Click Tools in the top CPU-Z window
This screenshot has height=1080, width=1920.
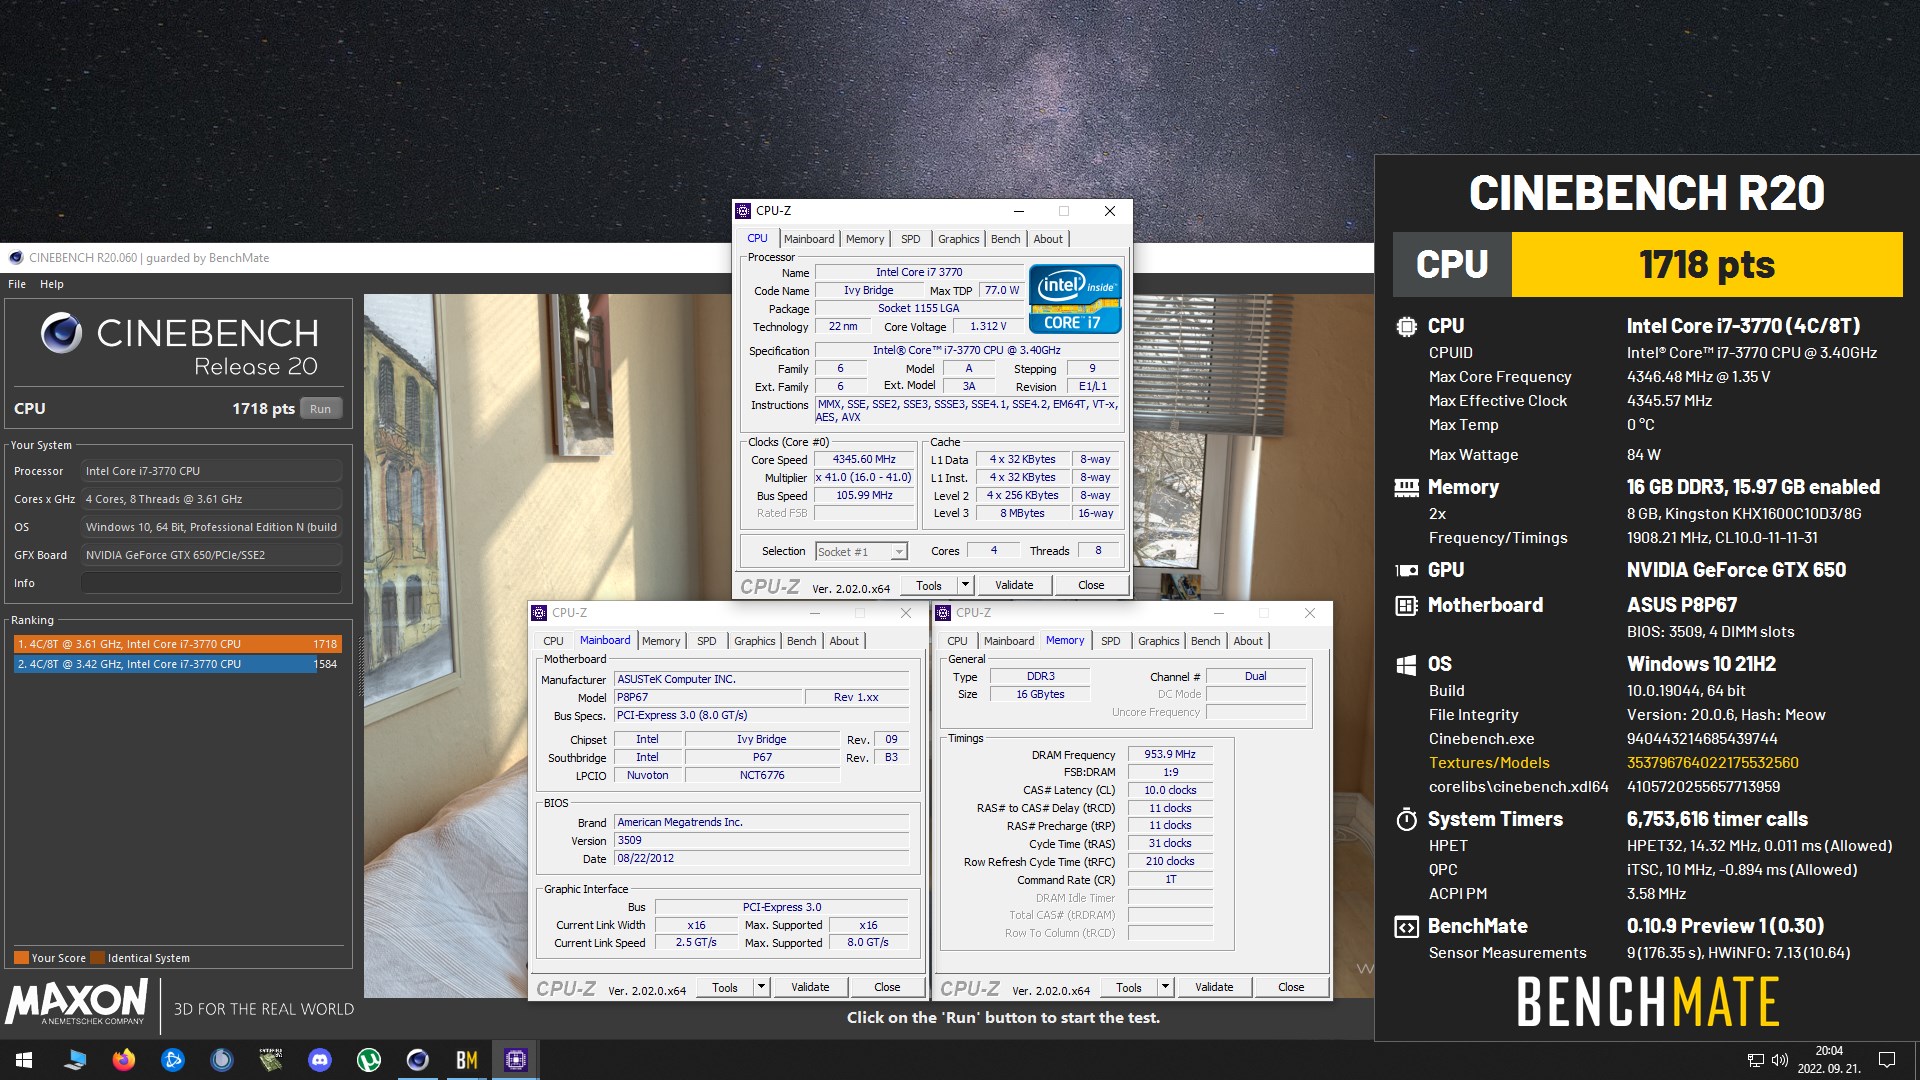[929, 585]
